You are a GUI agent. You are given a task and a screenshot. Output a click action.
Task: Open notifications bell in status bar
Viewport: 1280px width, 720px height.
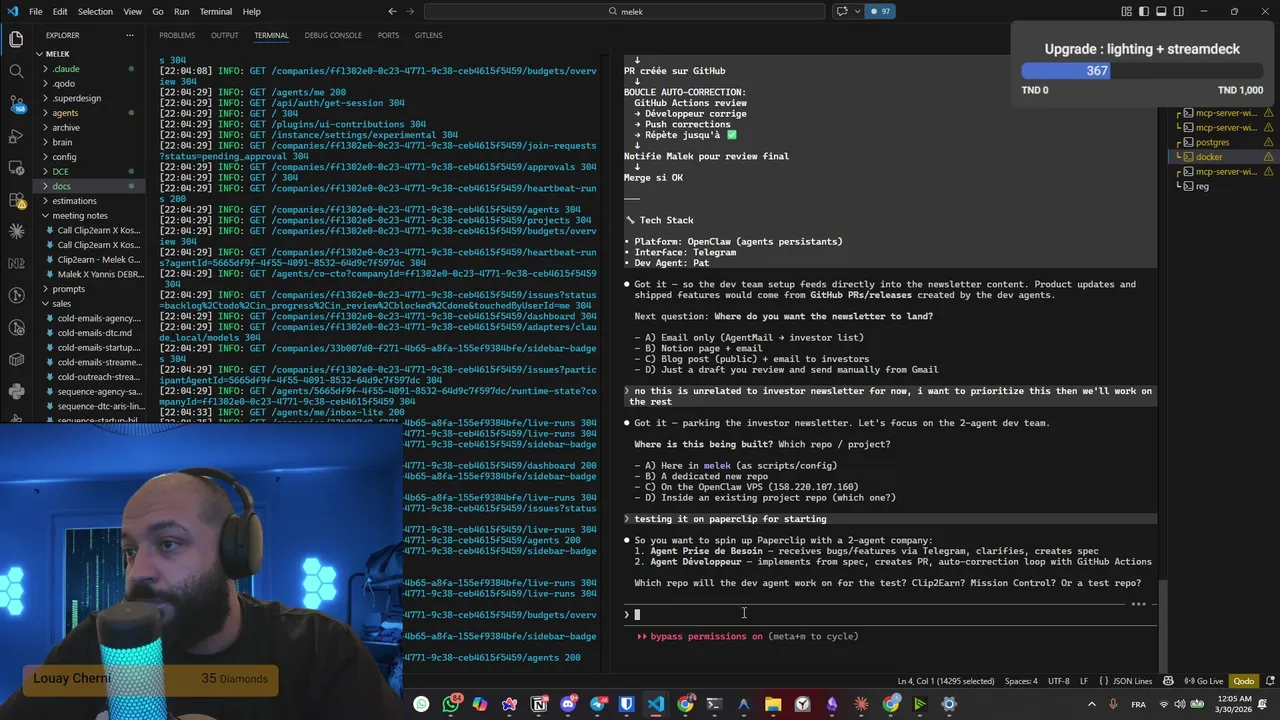click(x=1268, y=681)
